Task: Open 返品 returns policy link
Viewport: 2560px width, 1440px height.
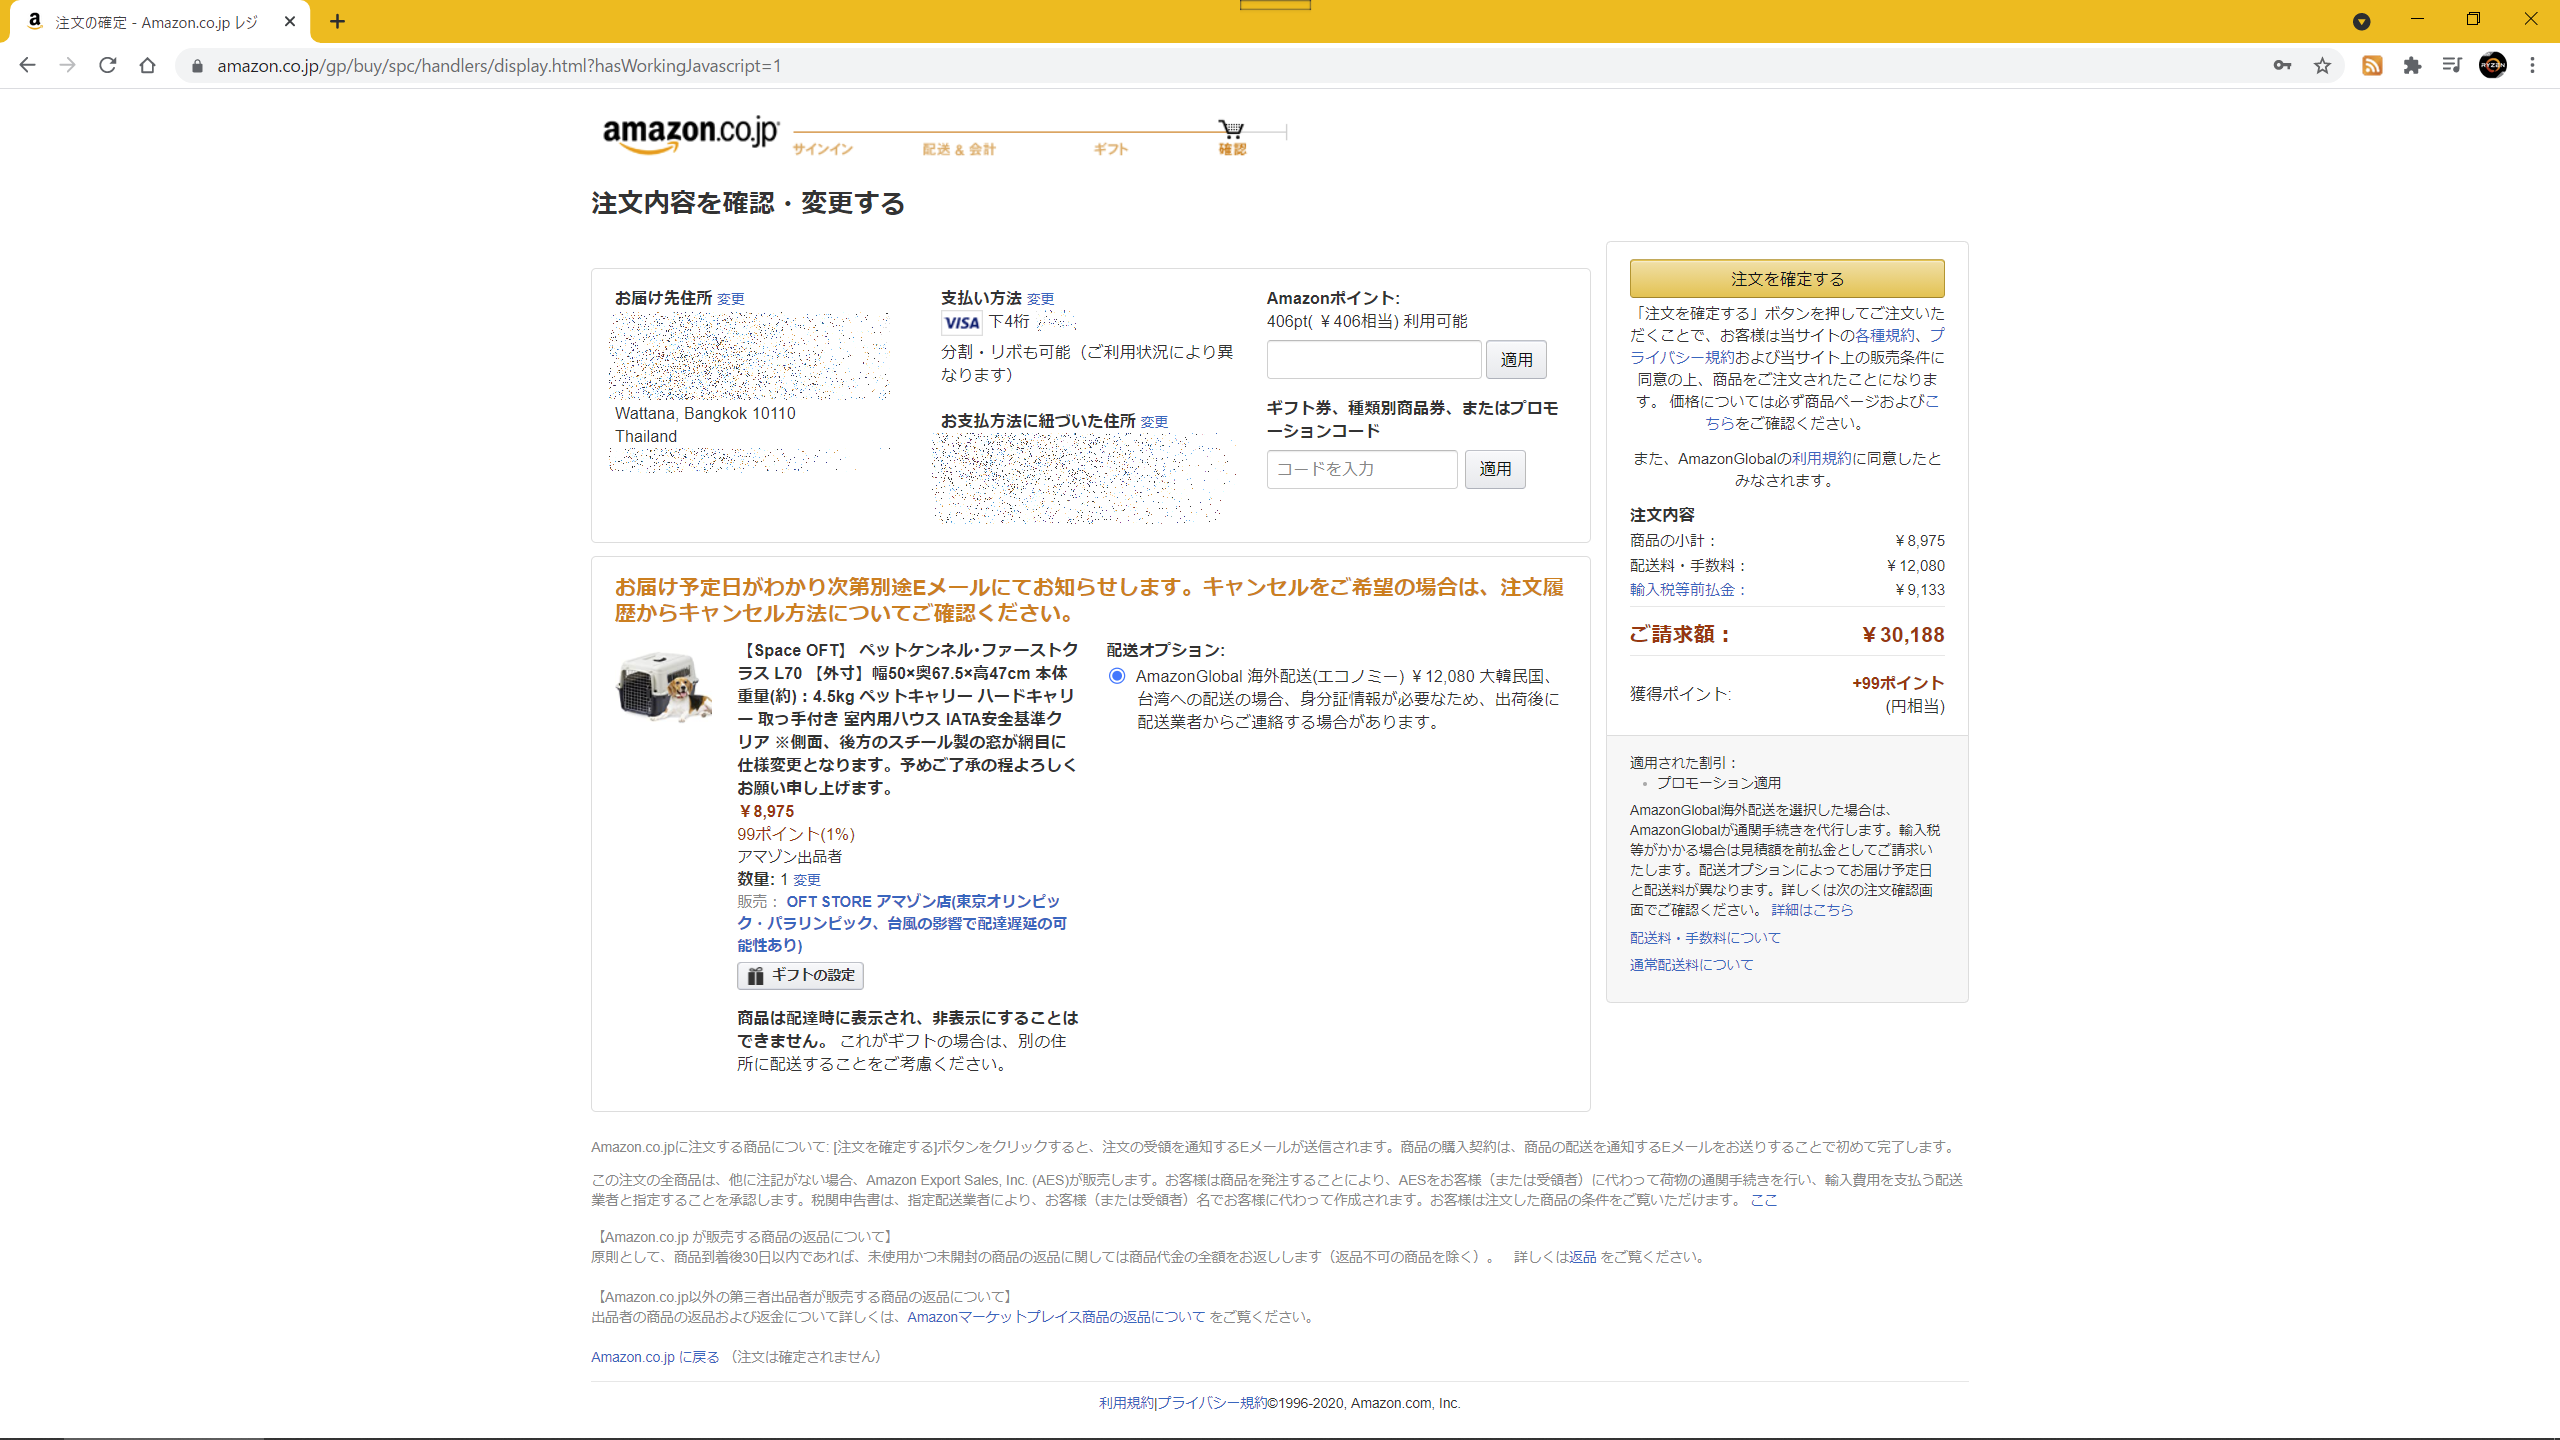Action: [1582, 1257]
